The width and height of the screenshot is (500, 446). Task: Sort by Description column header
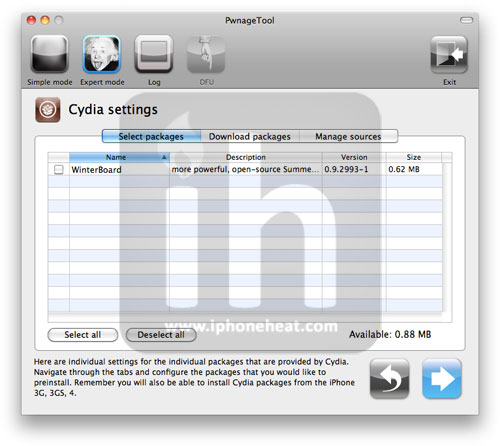tap(246, 157)
